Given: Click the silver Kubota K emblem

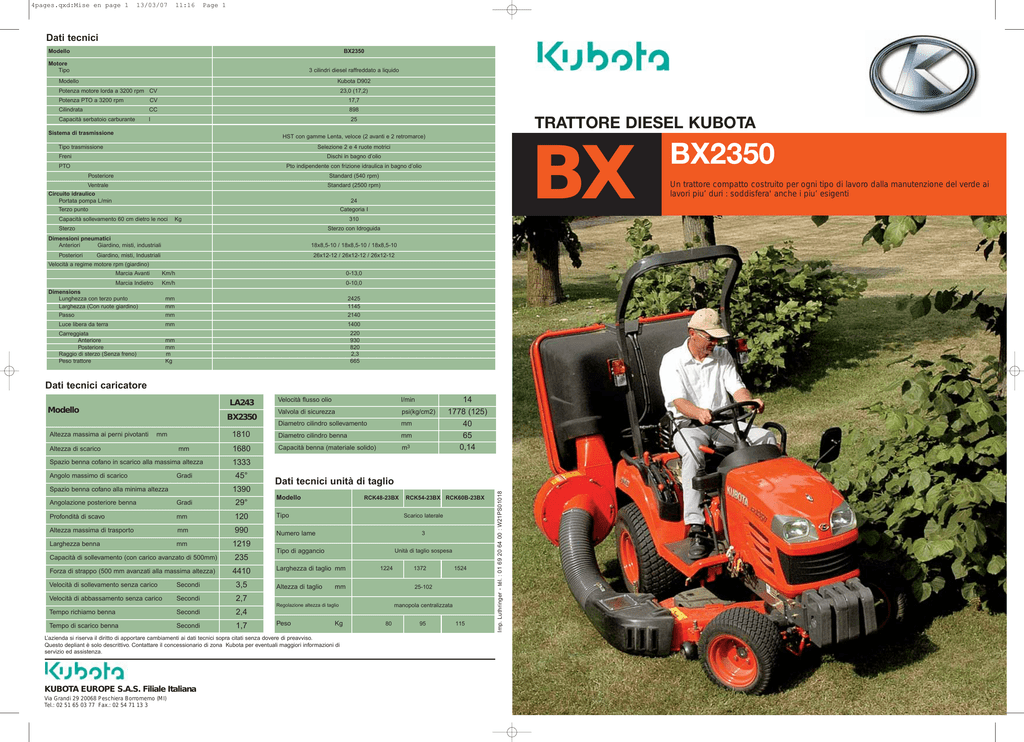Looking at the screenshot, I should pyautogui.click(x=923, y=74).
